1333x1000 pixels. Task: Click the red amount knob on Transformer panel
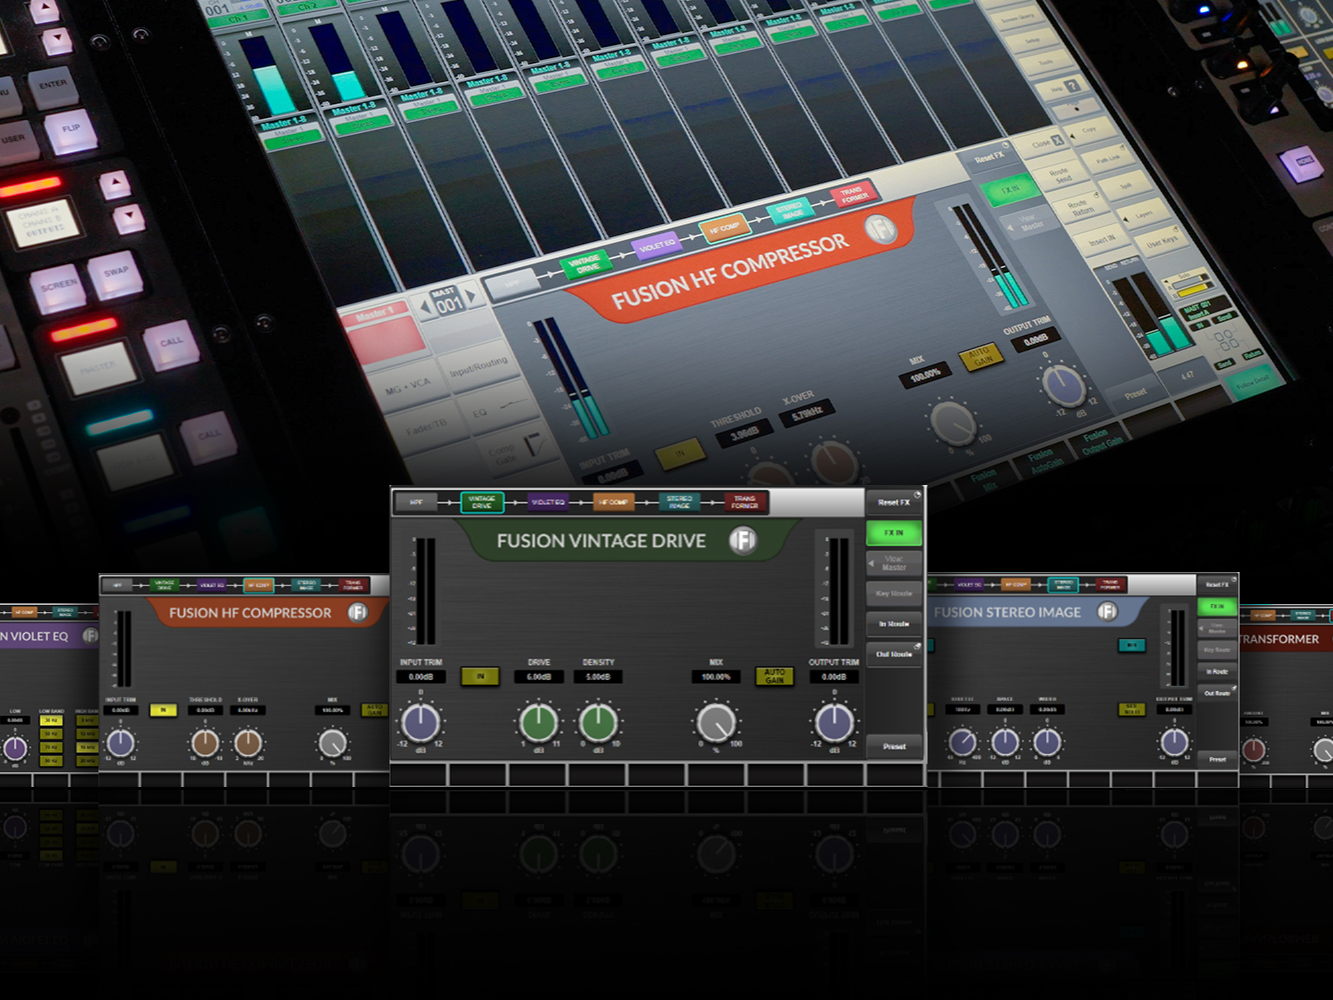tap(1254, 748)
